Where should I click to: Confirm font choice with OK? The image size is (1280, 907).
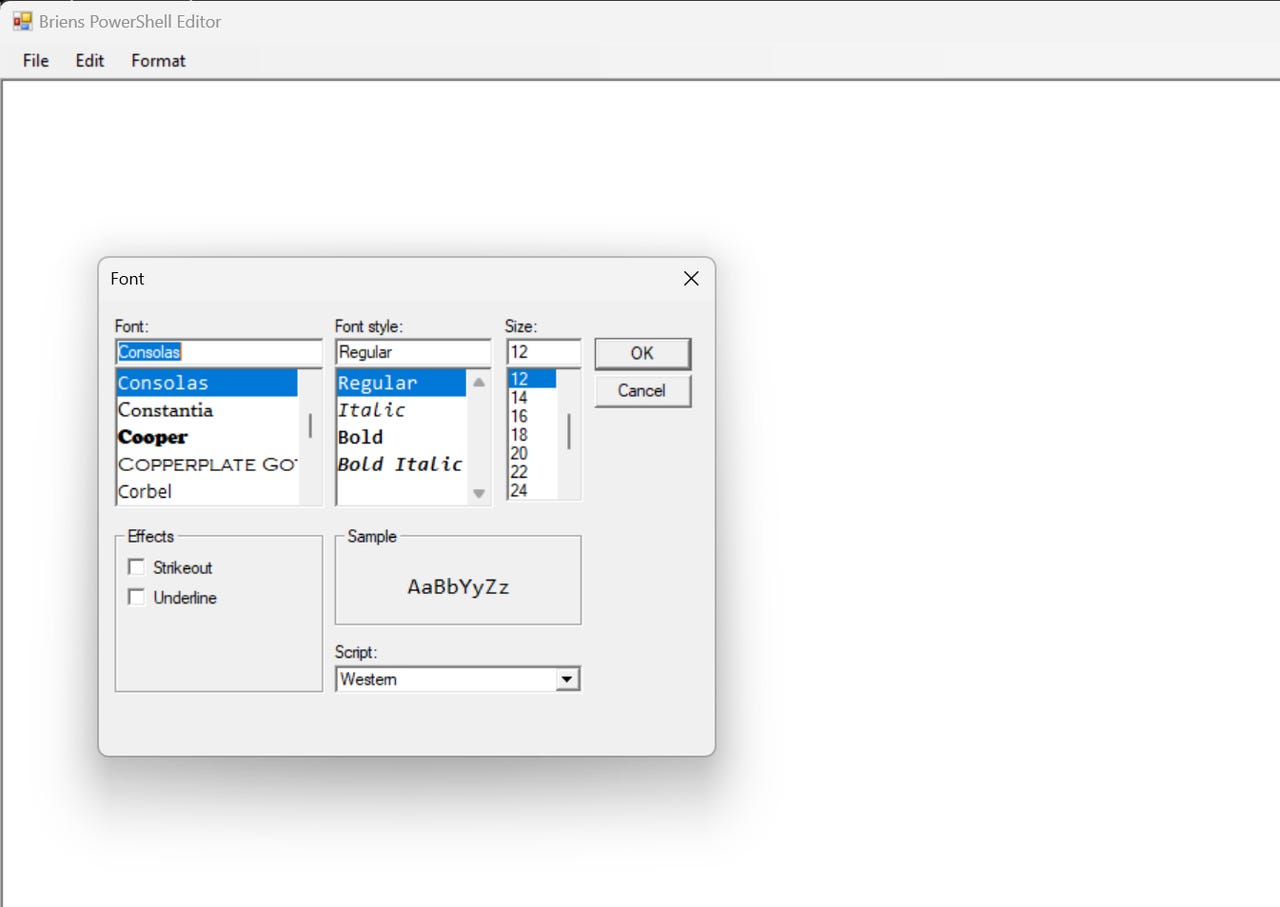point(642,353)
